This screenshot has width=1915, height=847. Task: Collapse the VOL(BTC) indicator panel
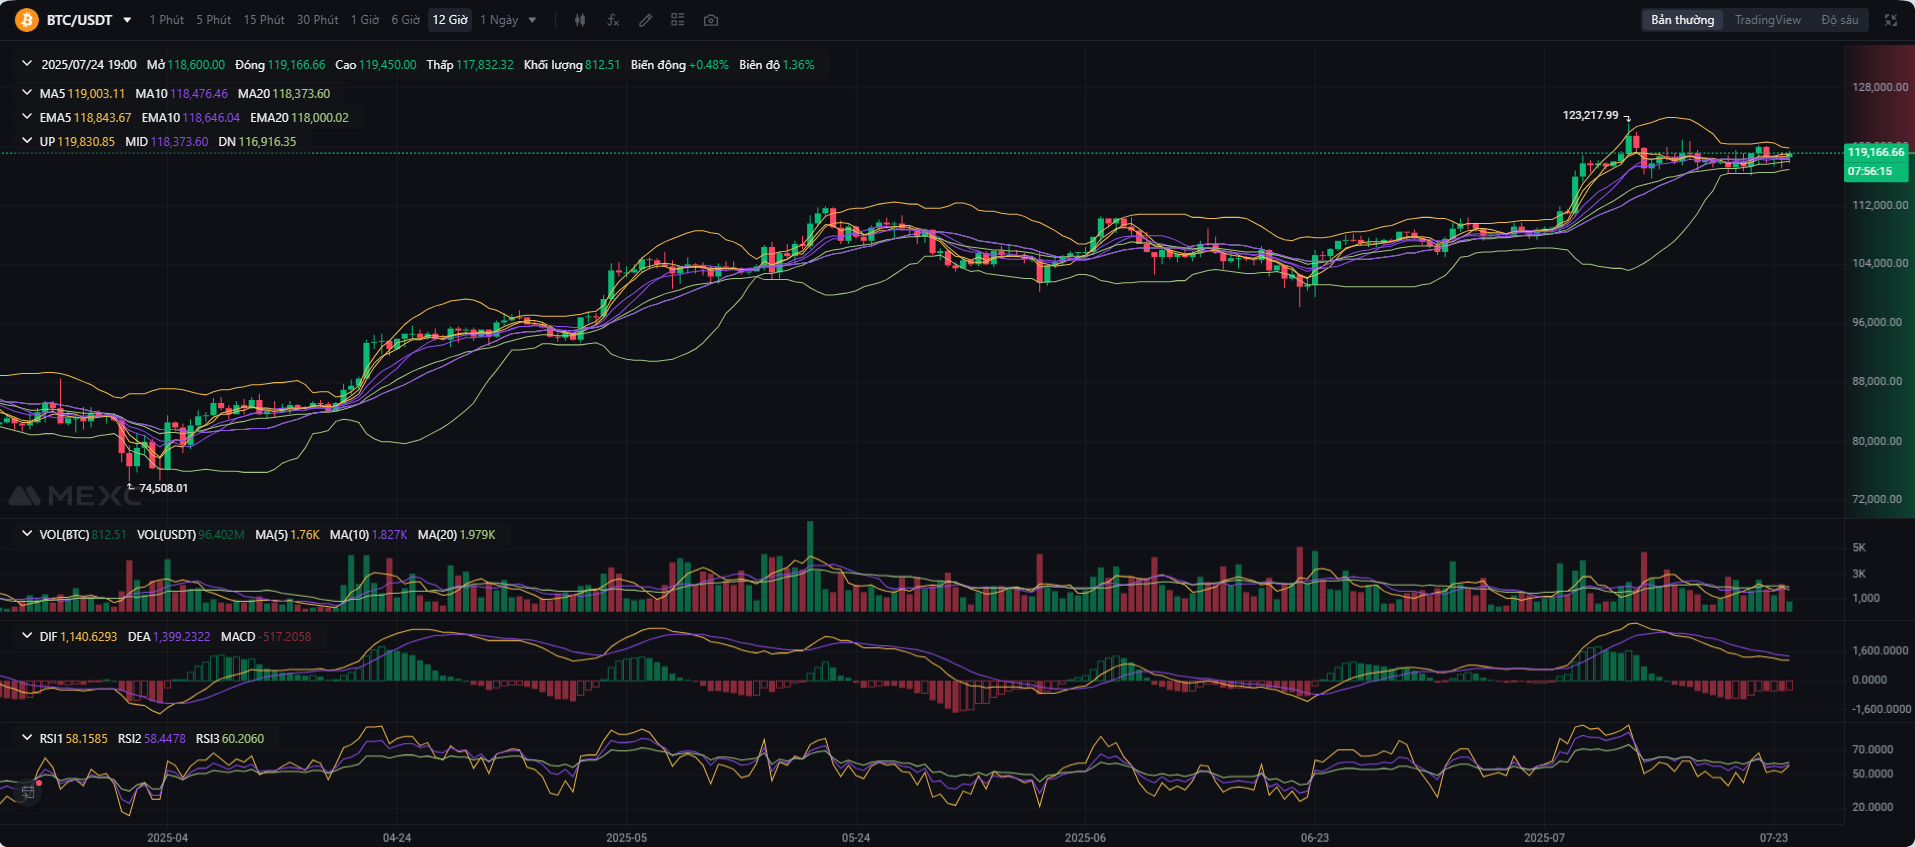tap(27, 534)
